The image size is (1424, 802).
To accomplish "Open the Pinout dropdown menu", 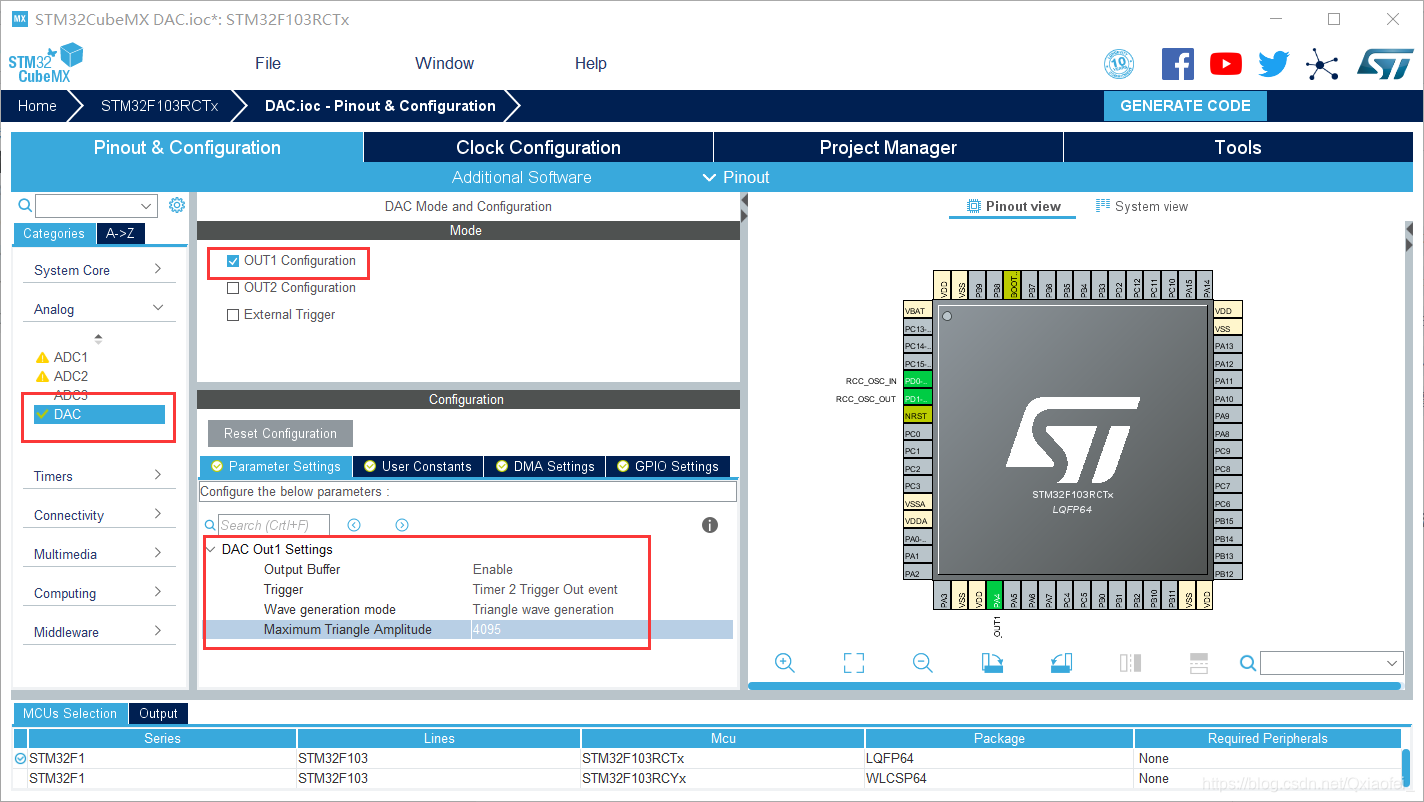I will [736, 177].
